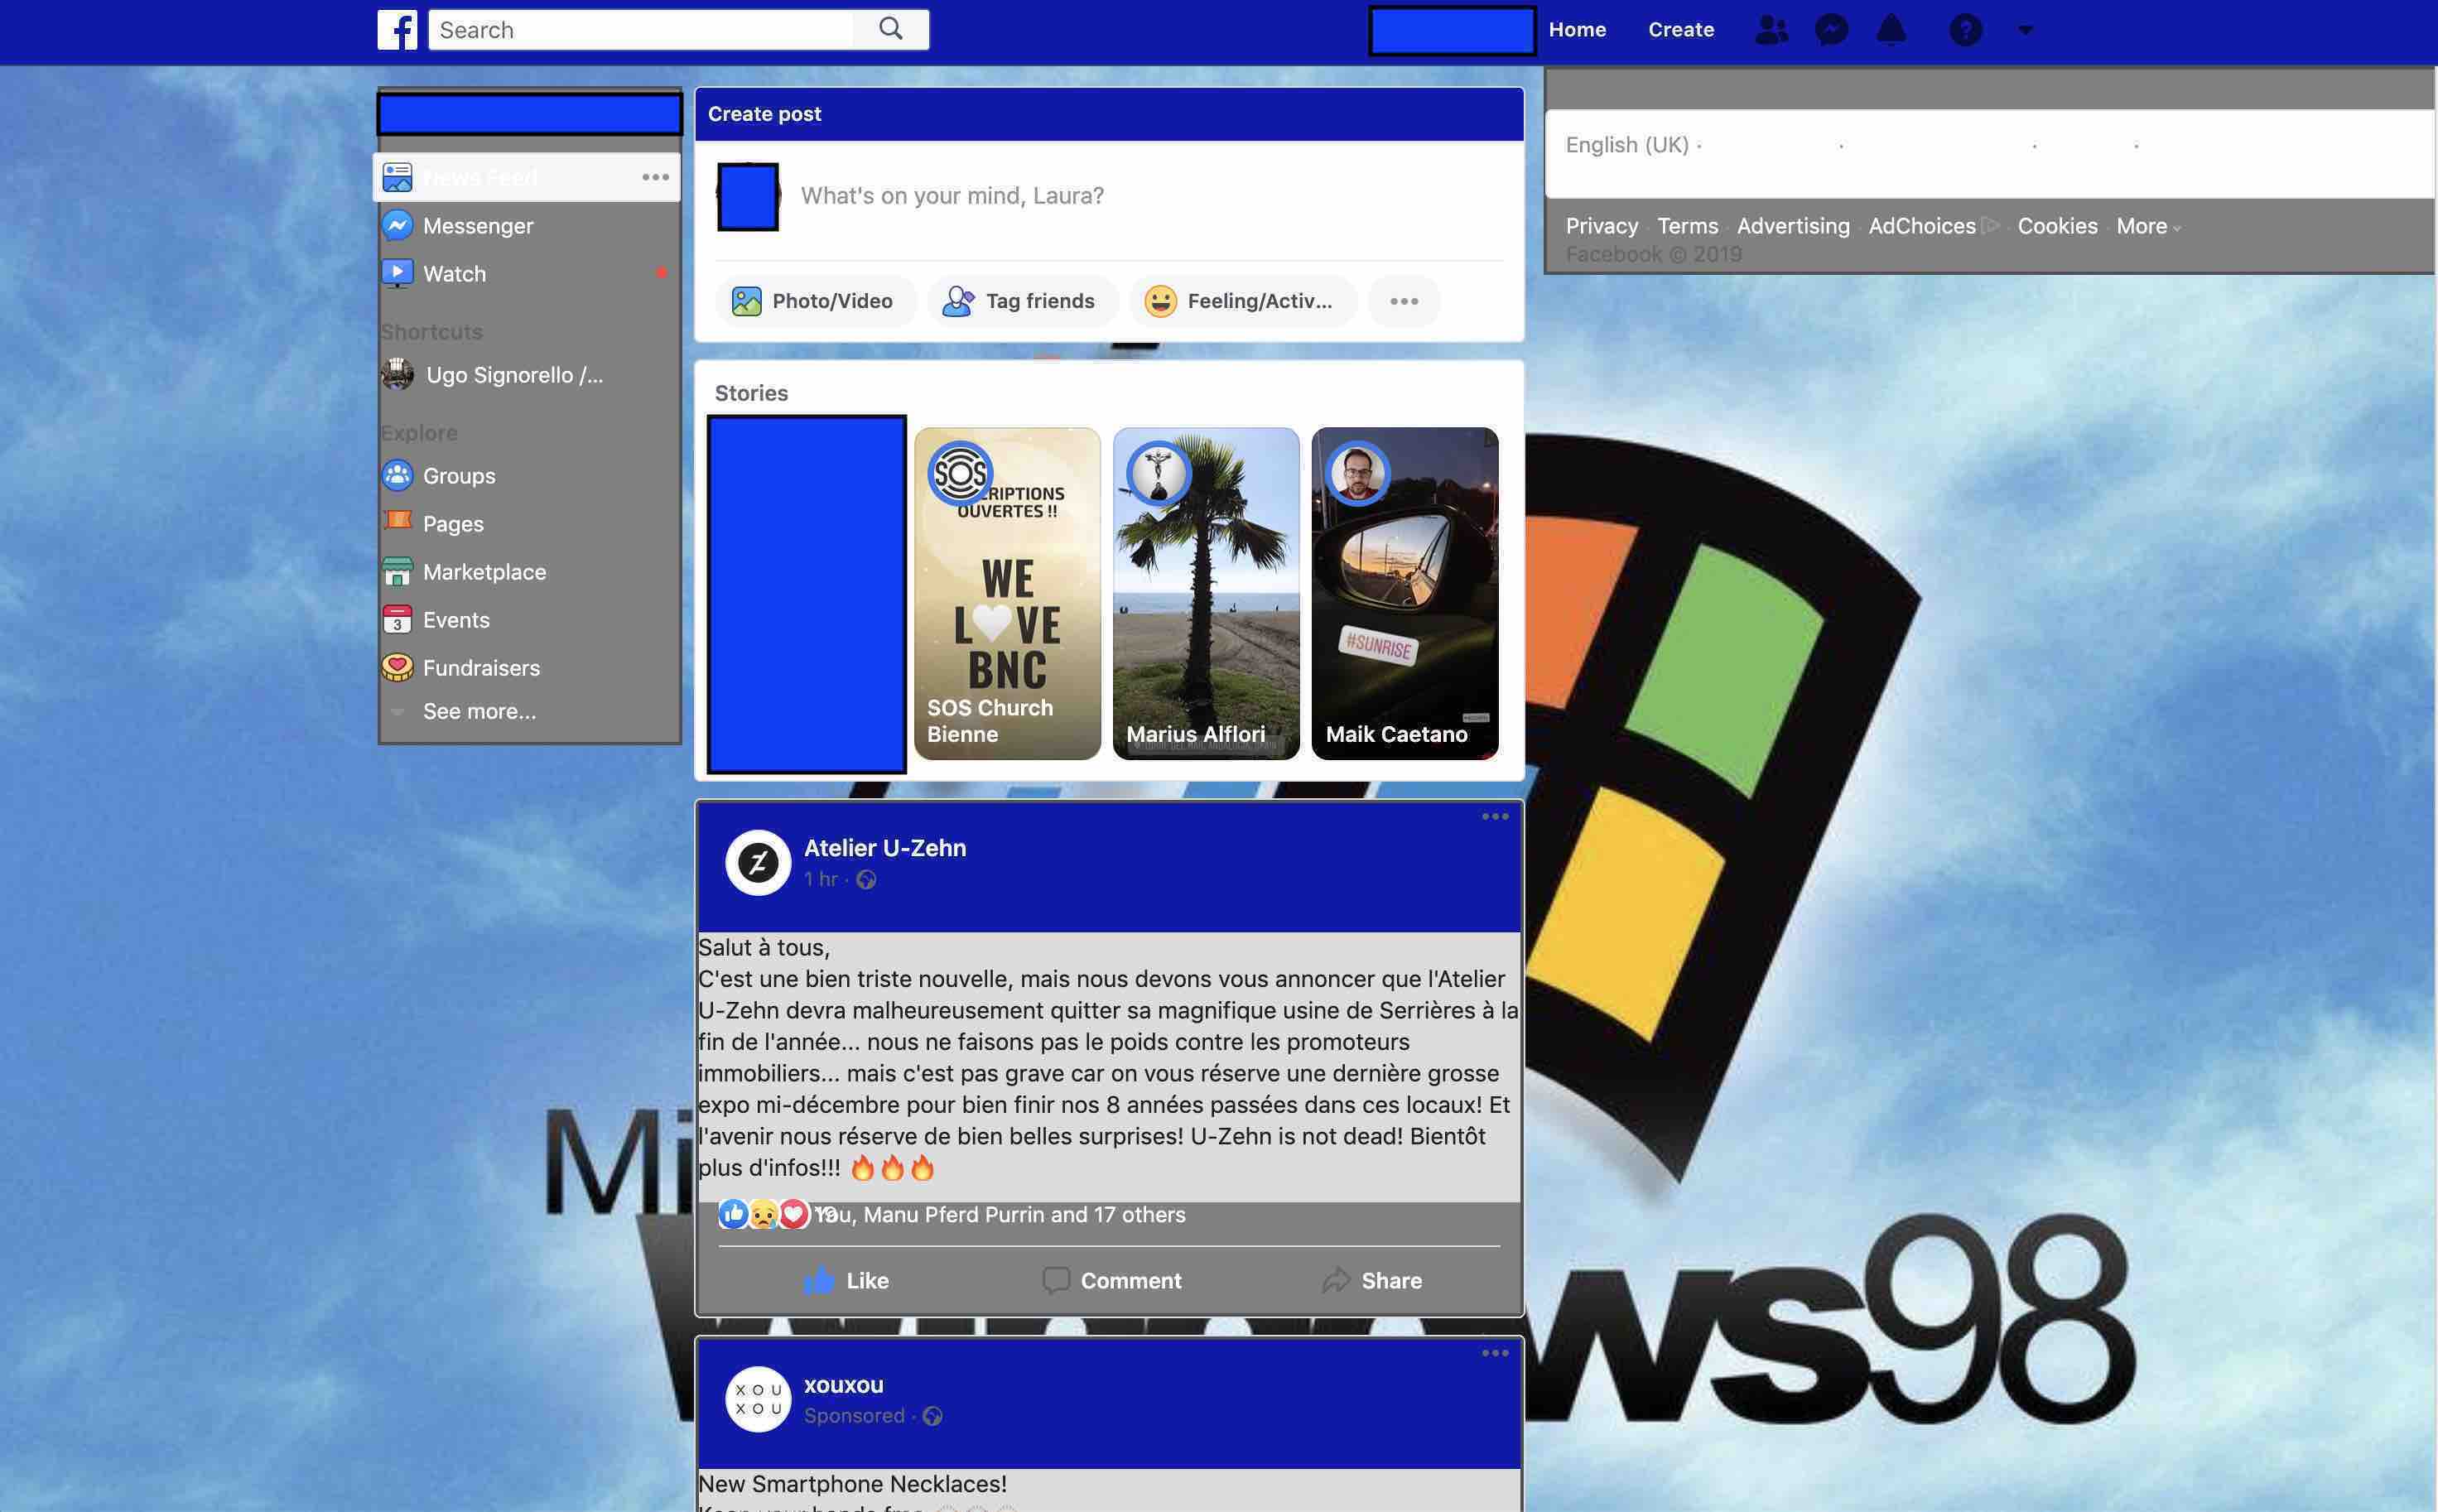2438x1512 pixels.
Task: Expand the account dropdown arrow in top bar
Action: point(2025,31)
